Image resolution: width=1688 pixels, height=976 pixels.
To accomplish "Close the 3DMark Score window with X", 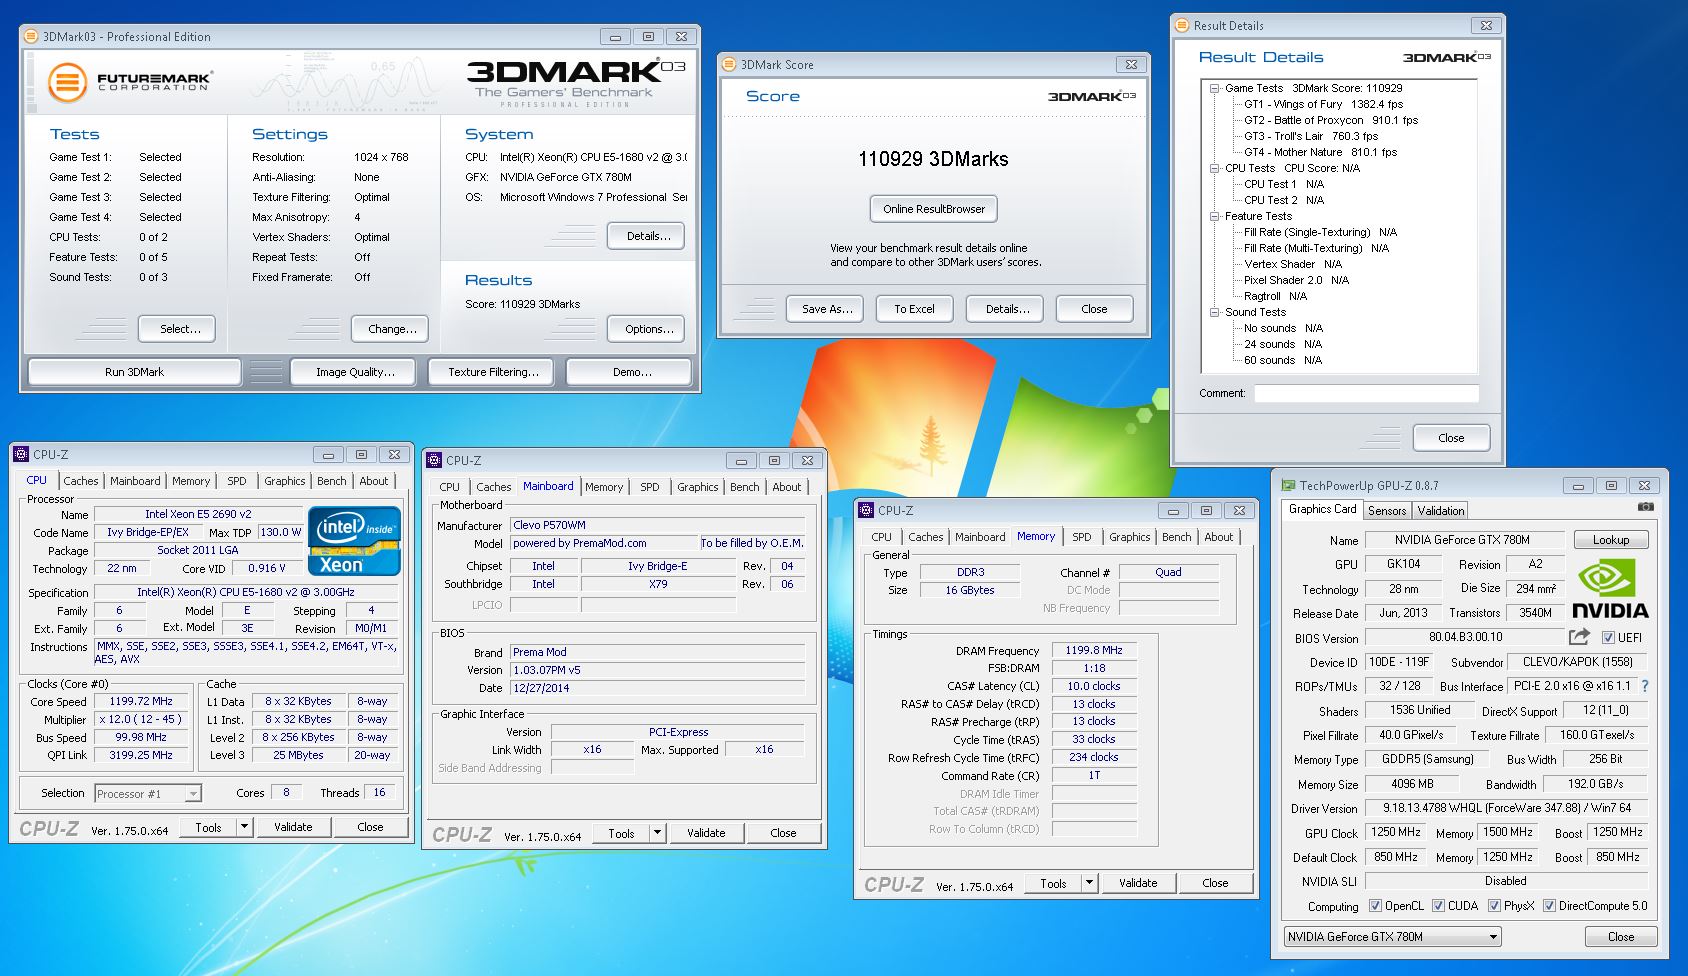I will 1131,64.
